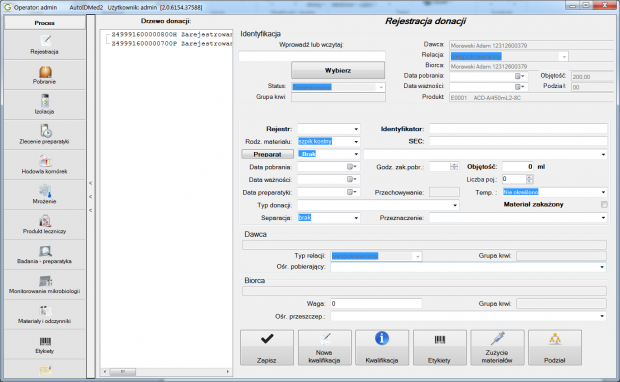Toggle the Materiał zakażony checkbox
The height and width of the screenshot is (382, 620).
[604, 204]
